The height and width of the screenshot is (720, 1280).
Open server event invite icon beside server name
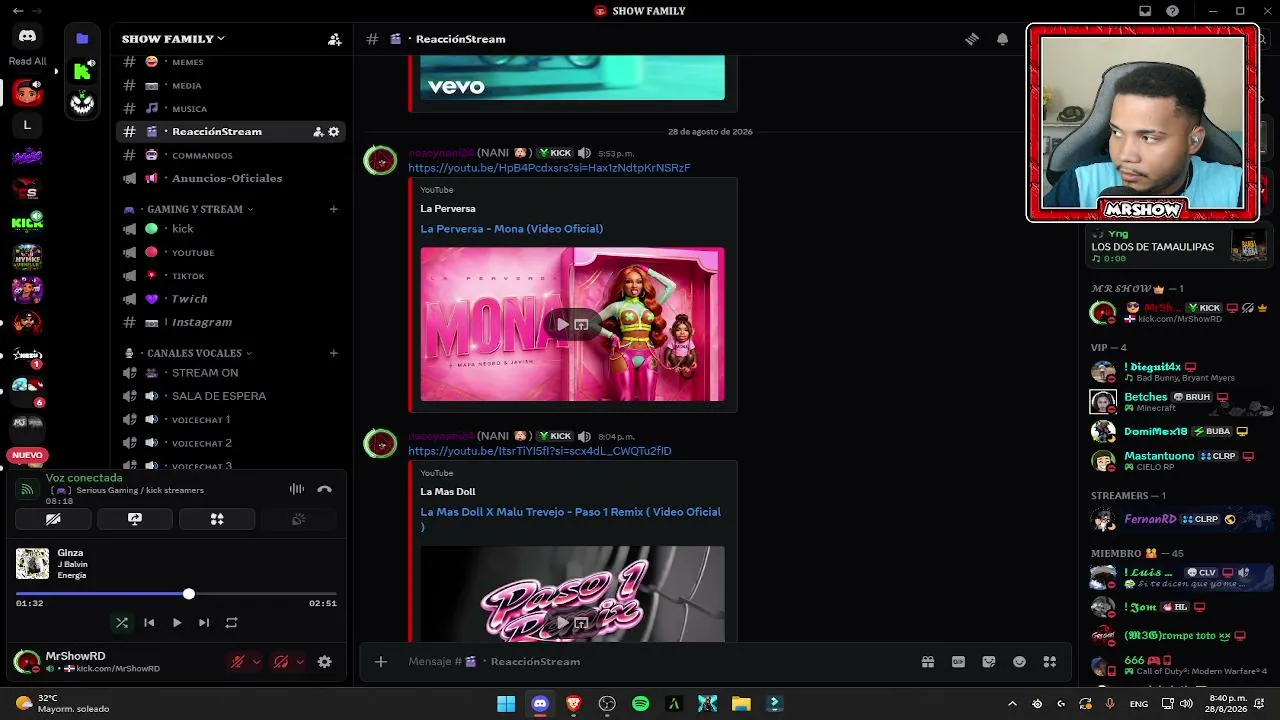[x=334, y=39]
